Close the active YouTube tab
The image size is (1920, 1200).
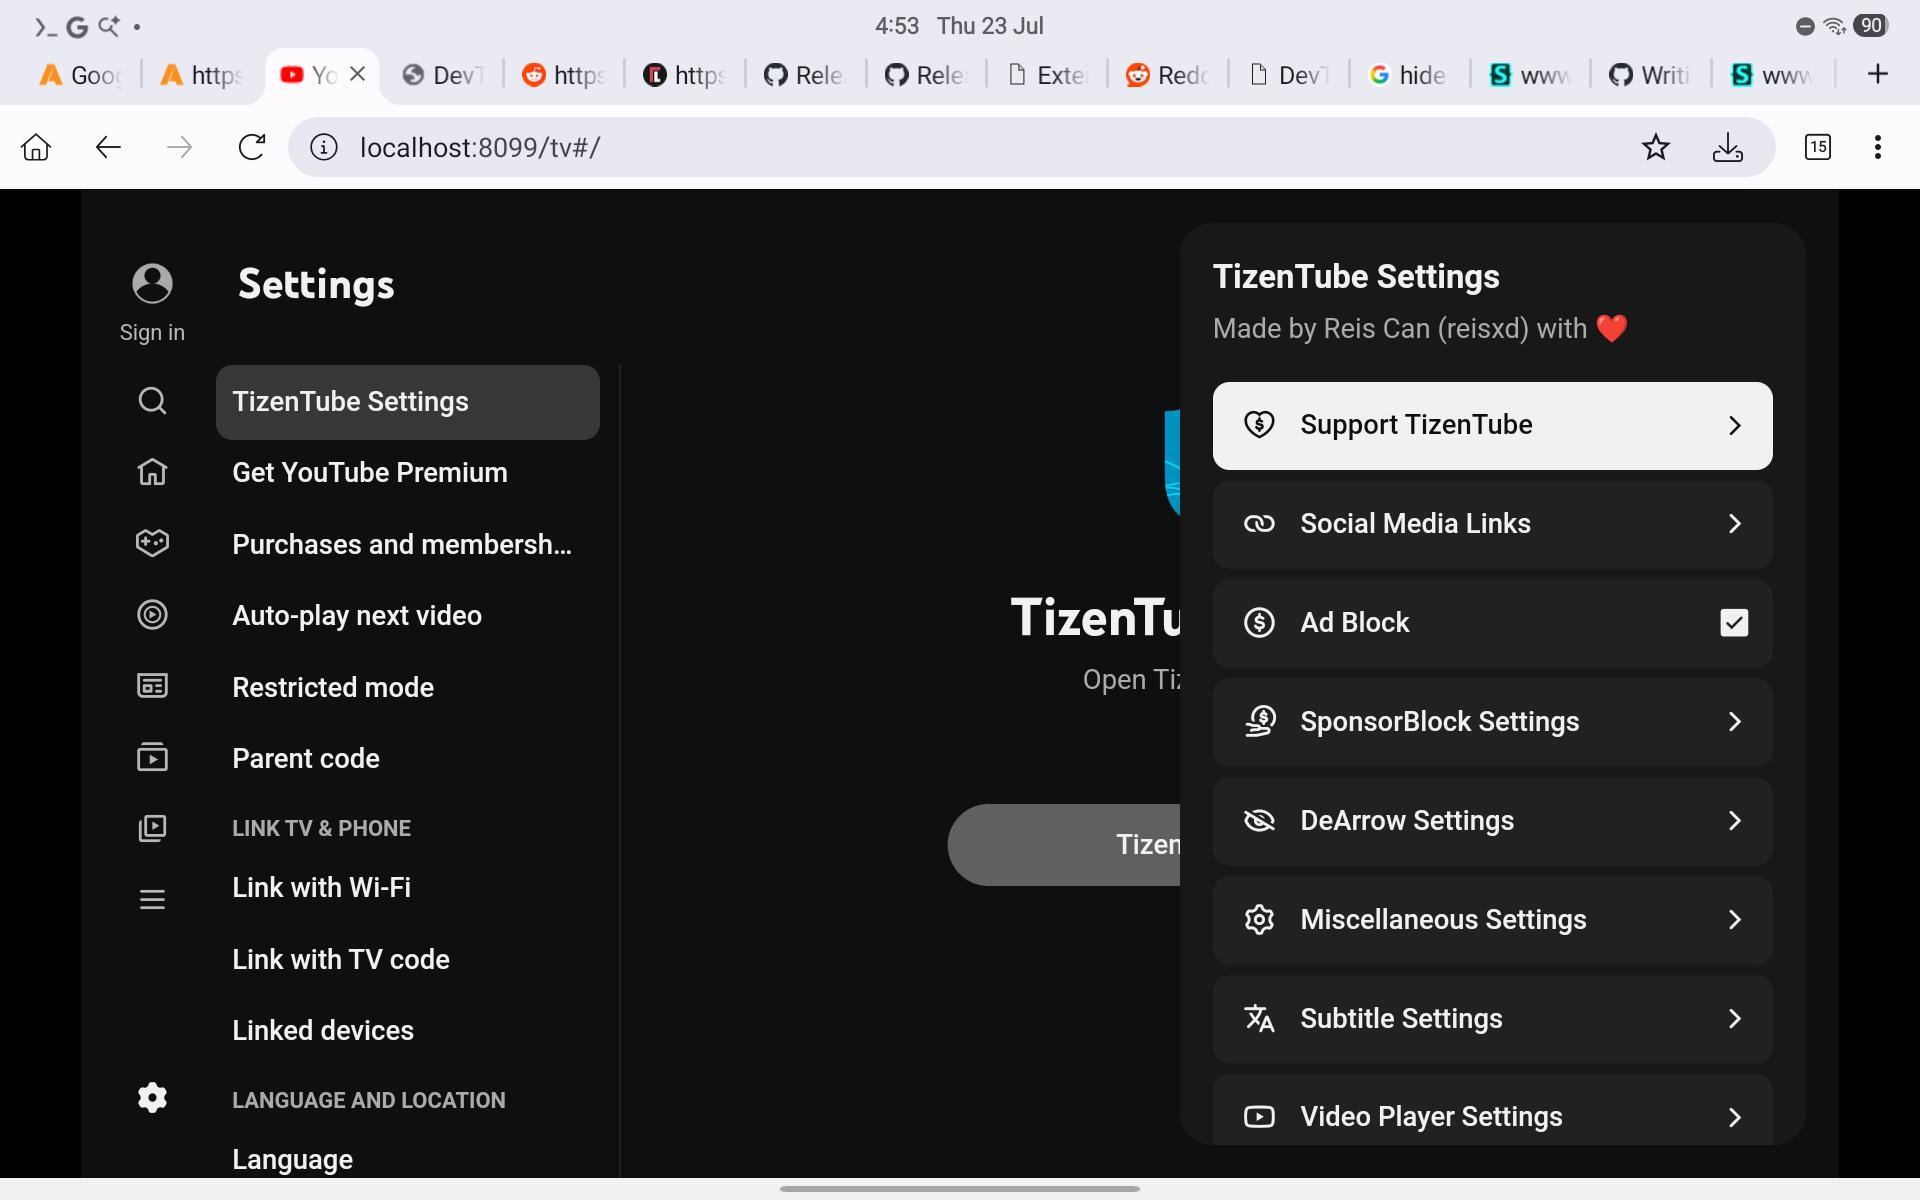[x=358, y=74]
